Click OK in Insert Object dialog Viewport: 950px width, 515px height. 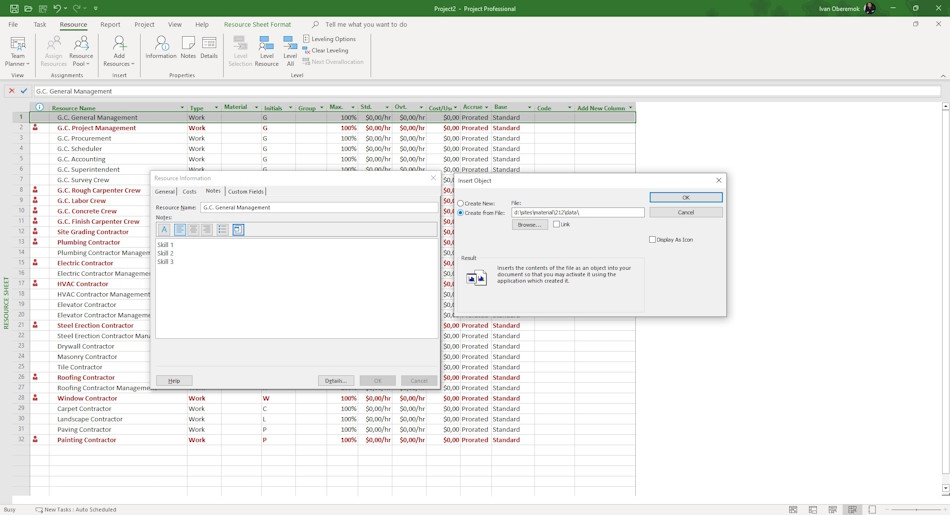click(686, 198)
